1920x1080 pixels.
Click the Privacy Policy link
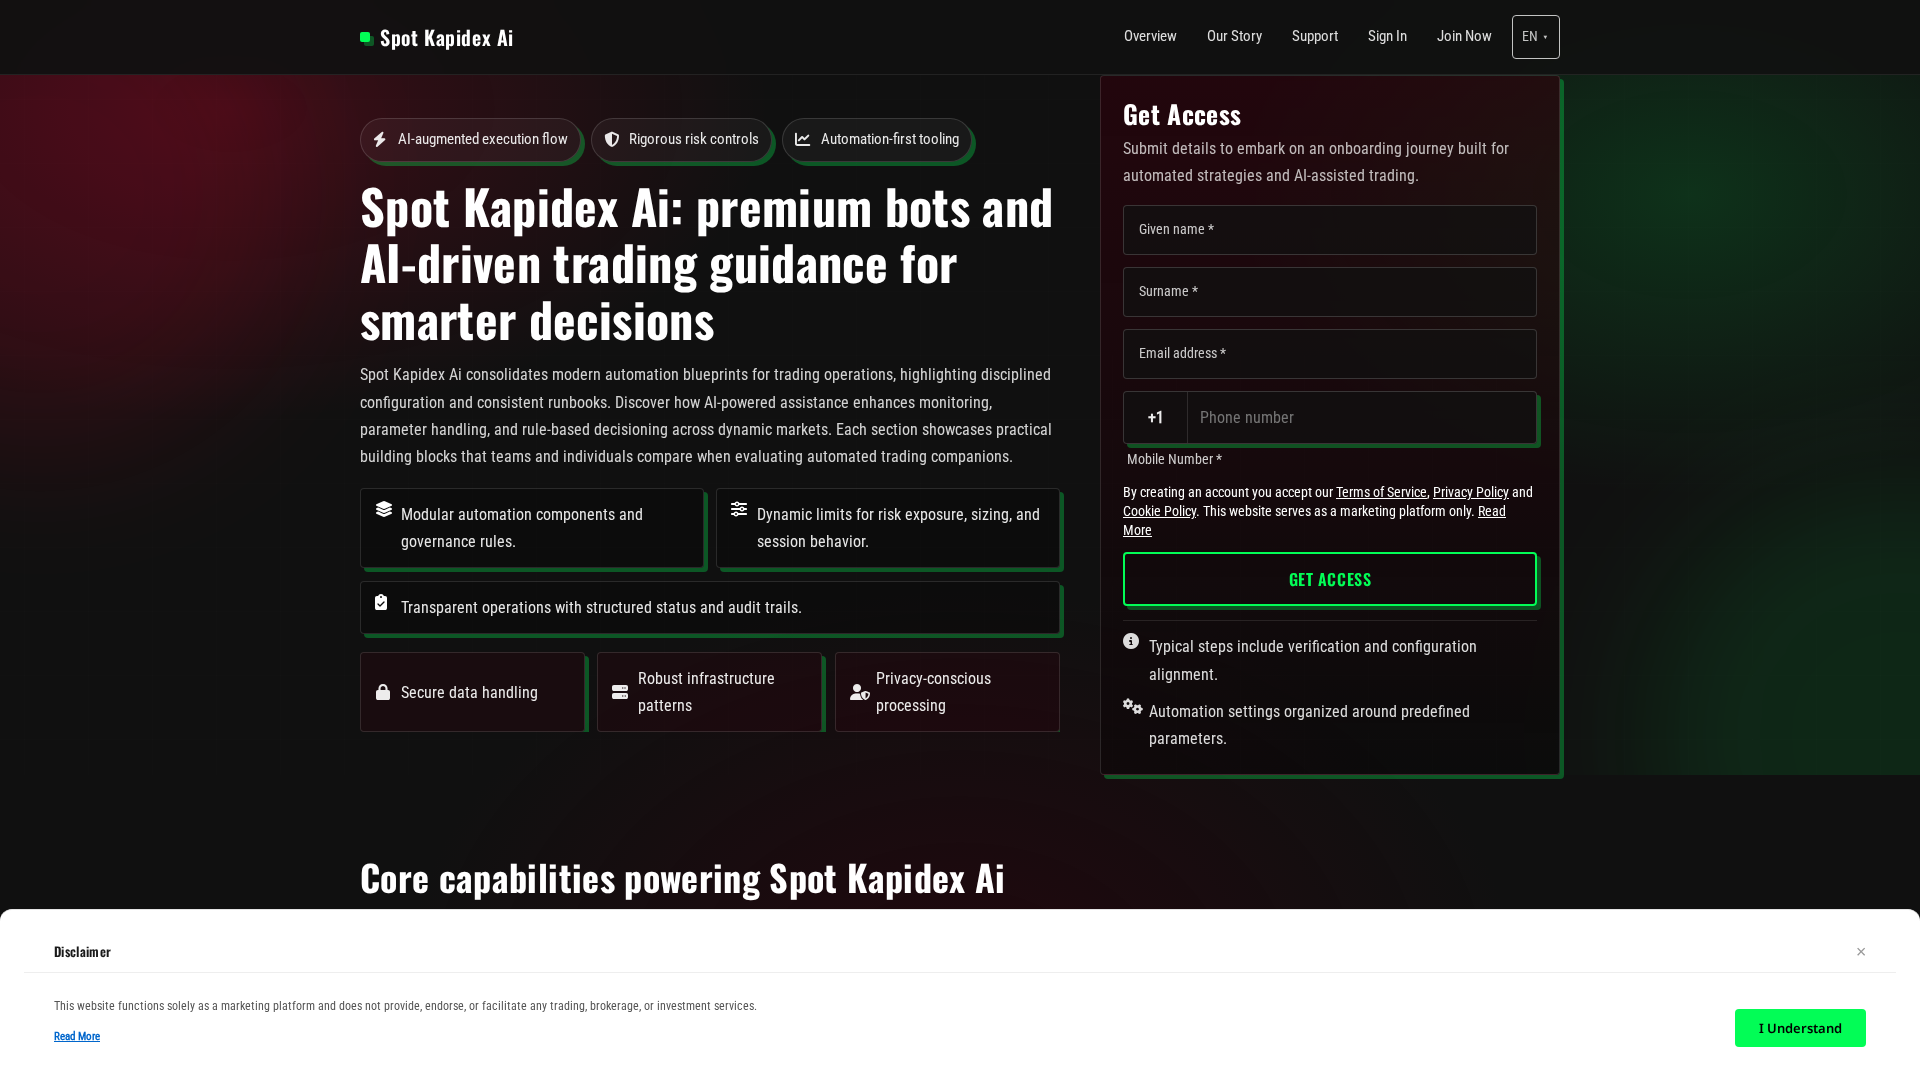(1470, 492)
